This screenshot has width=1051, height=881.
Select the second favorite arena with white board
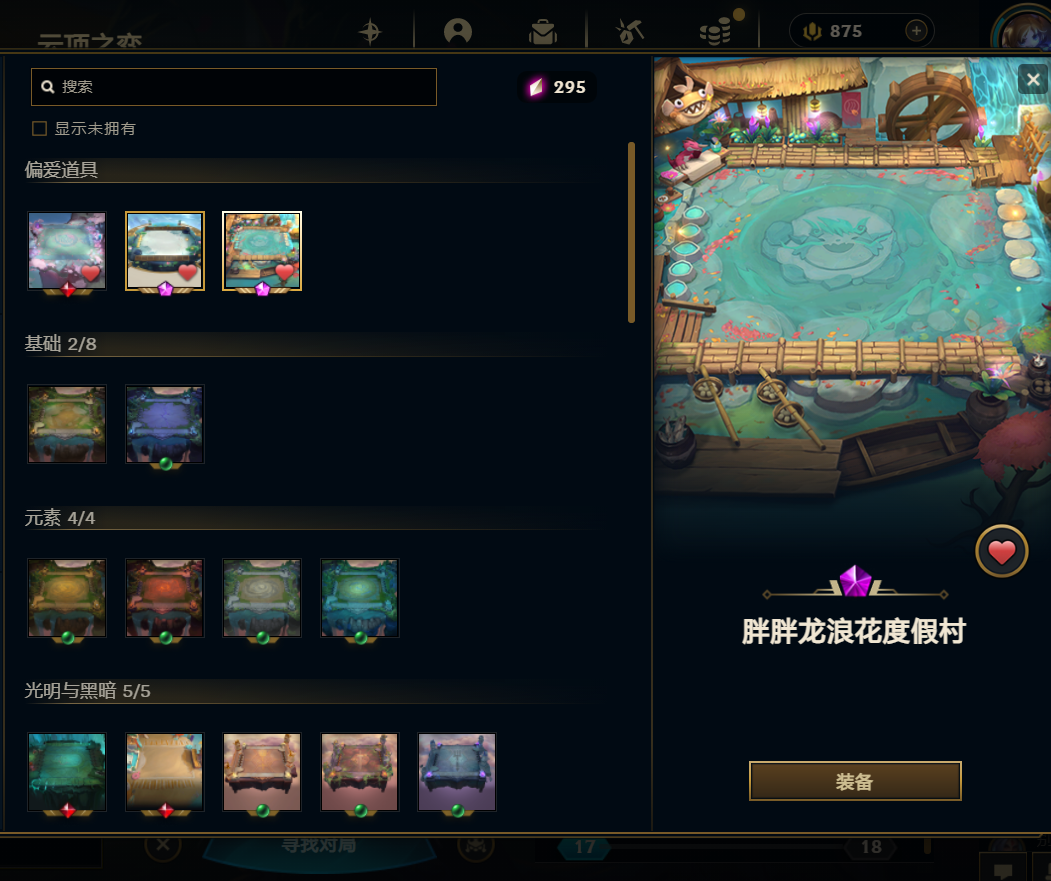[x=165, y=251]
